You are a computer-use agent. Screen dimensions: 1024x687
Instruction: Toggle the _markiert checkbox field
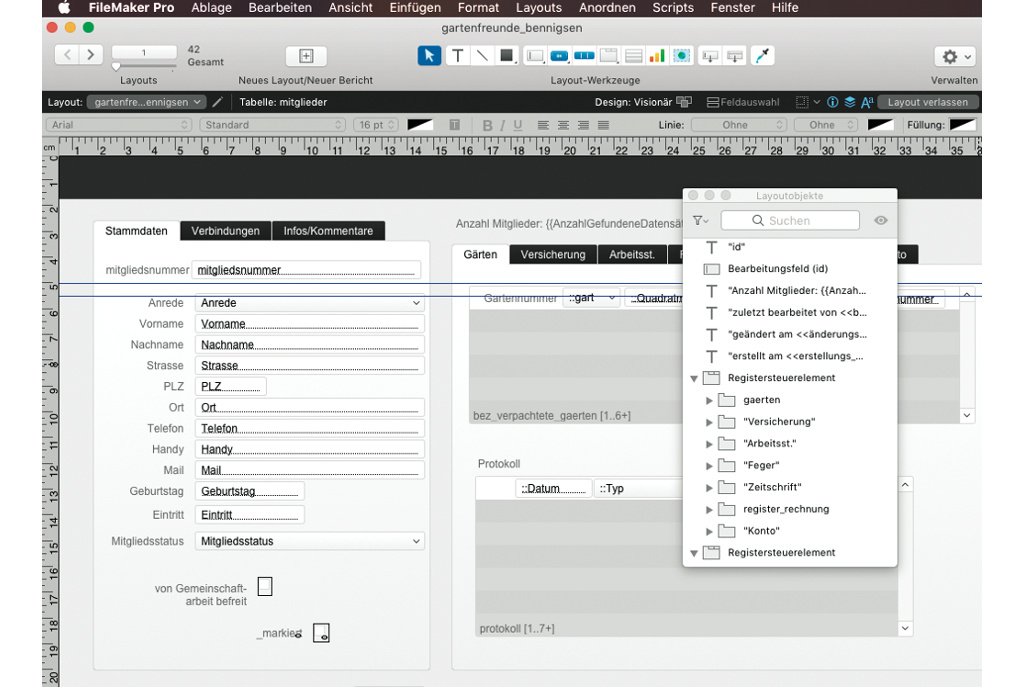pyautogui.click(x=321, y=633)
